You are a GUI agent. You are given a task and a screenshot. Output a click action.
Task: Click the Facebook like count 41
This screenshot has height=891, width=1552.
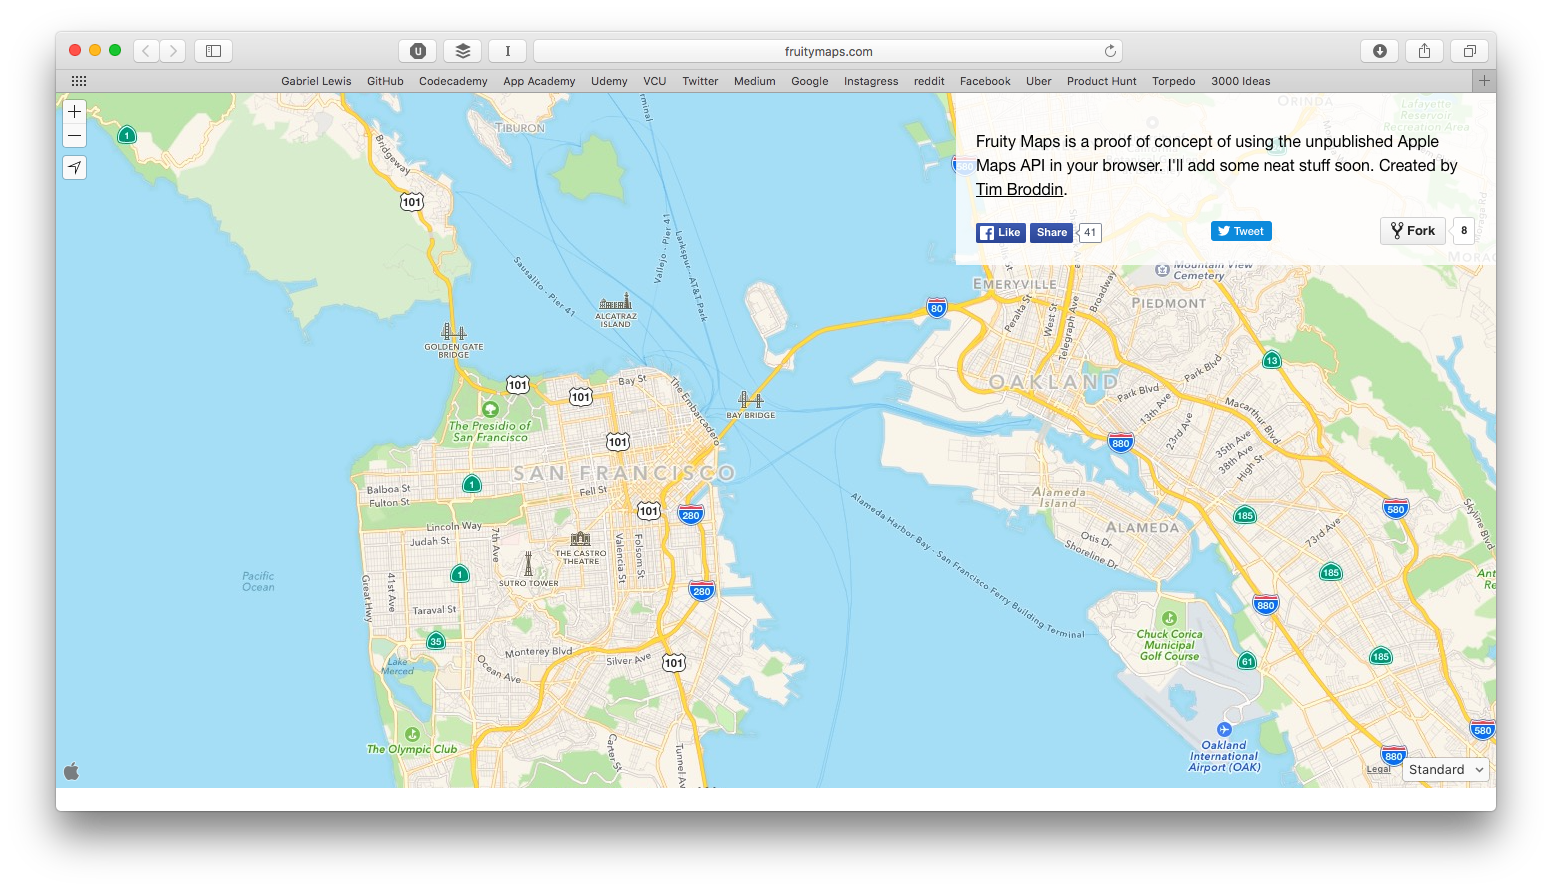pos(1090,233)
